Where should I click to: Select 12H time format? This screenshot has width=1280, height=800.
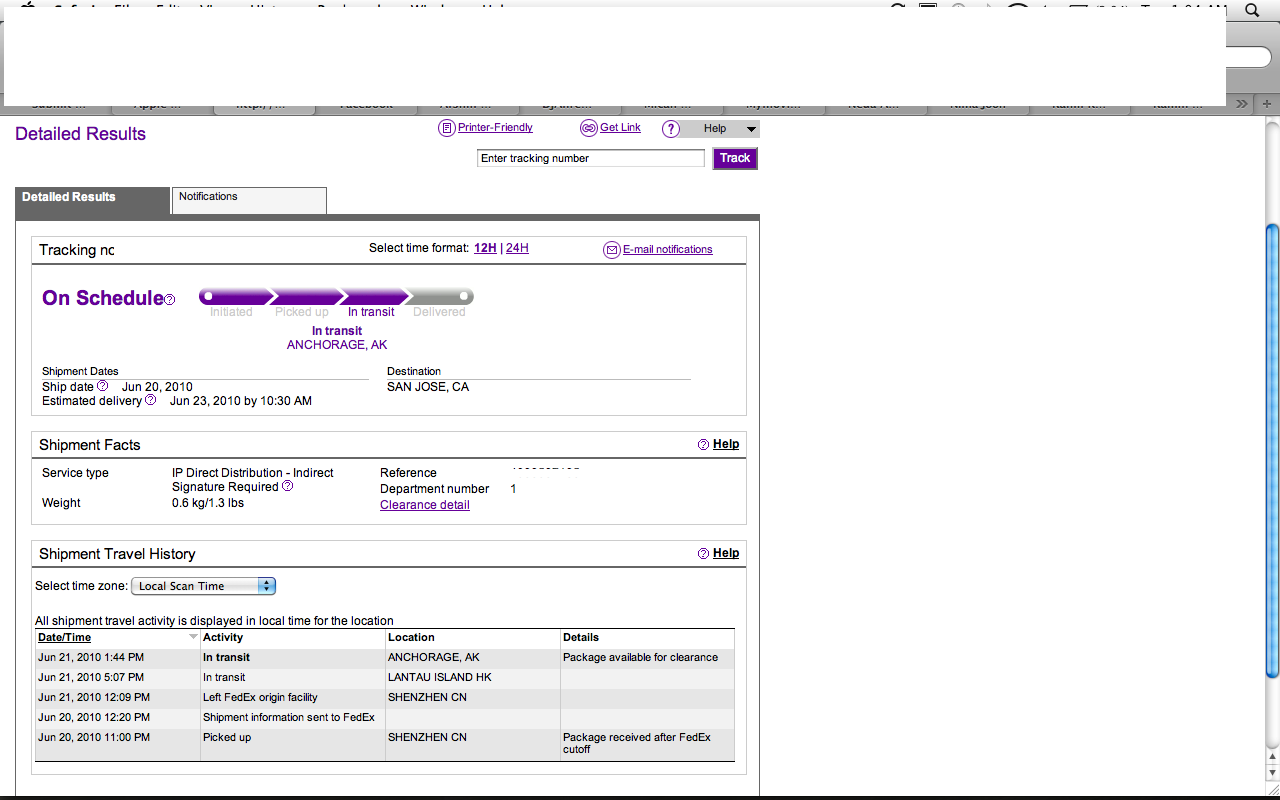[485, 248]
